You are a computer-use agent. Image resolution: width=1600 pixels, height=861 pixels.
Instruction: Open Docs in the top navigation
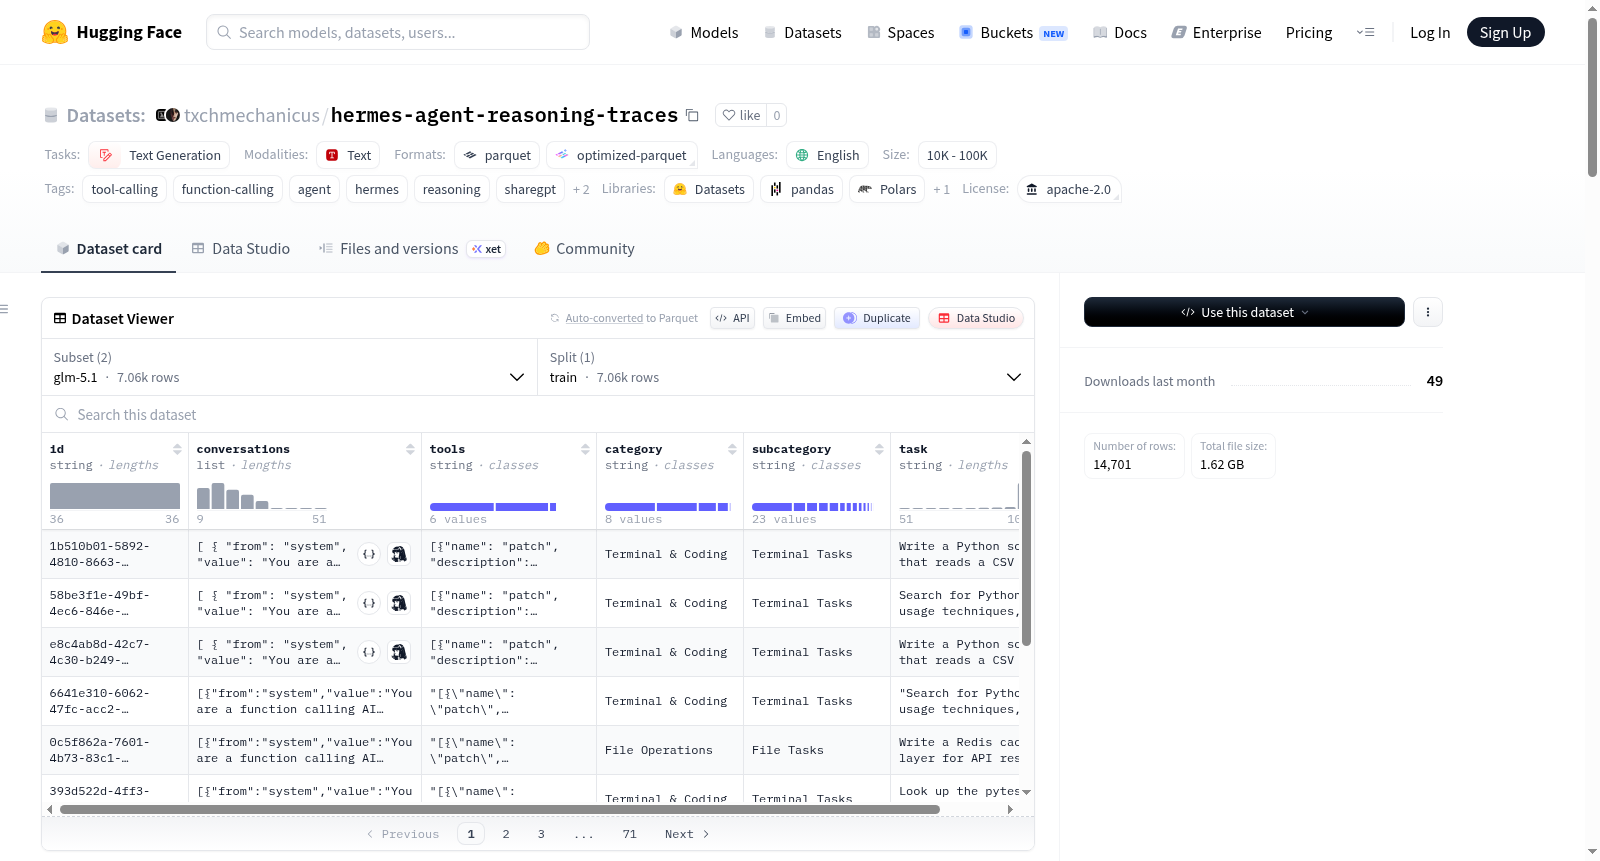point(1120,32)
